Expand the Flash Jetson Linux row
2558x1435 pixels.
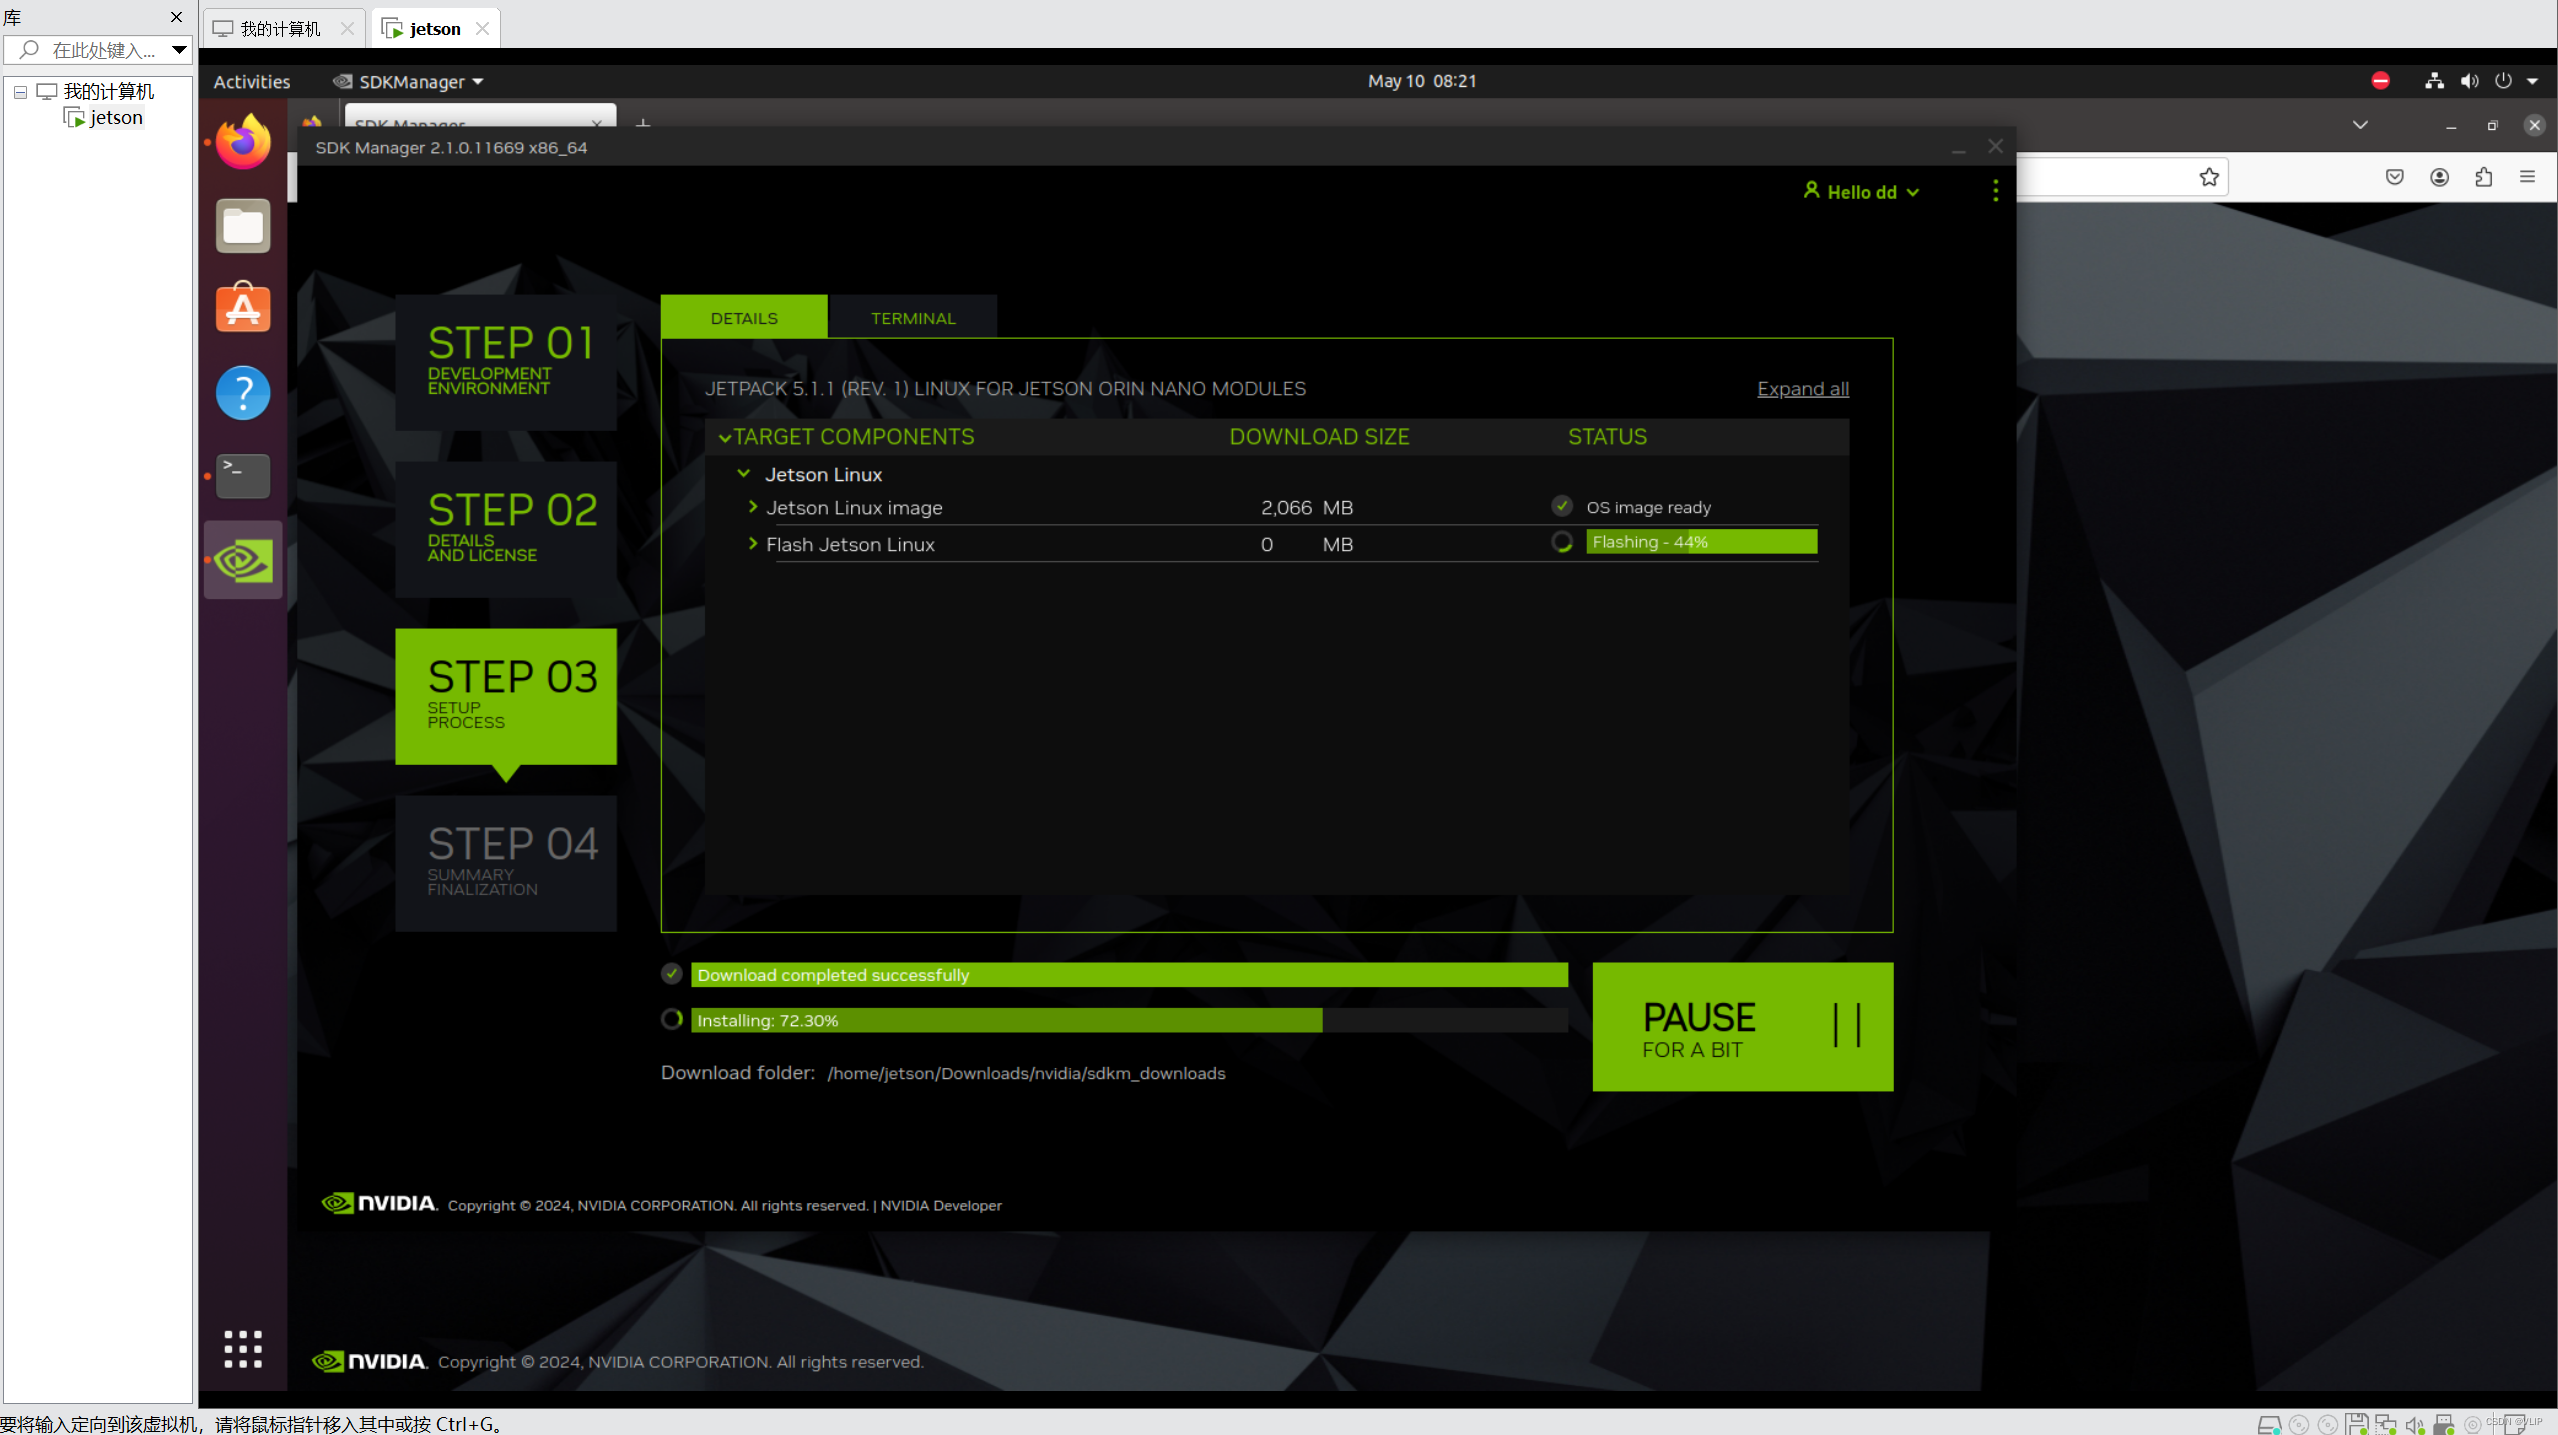point(753,544)
